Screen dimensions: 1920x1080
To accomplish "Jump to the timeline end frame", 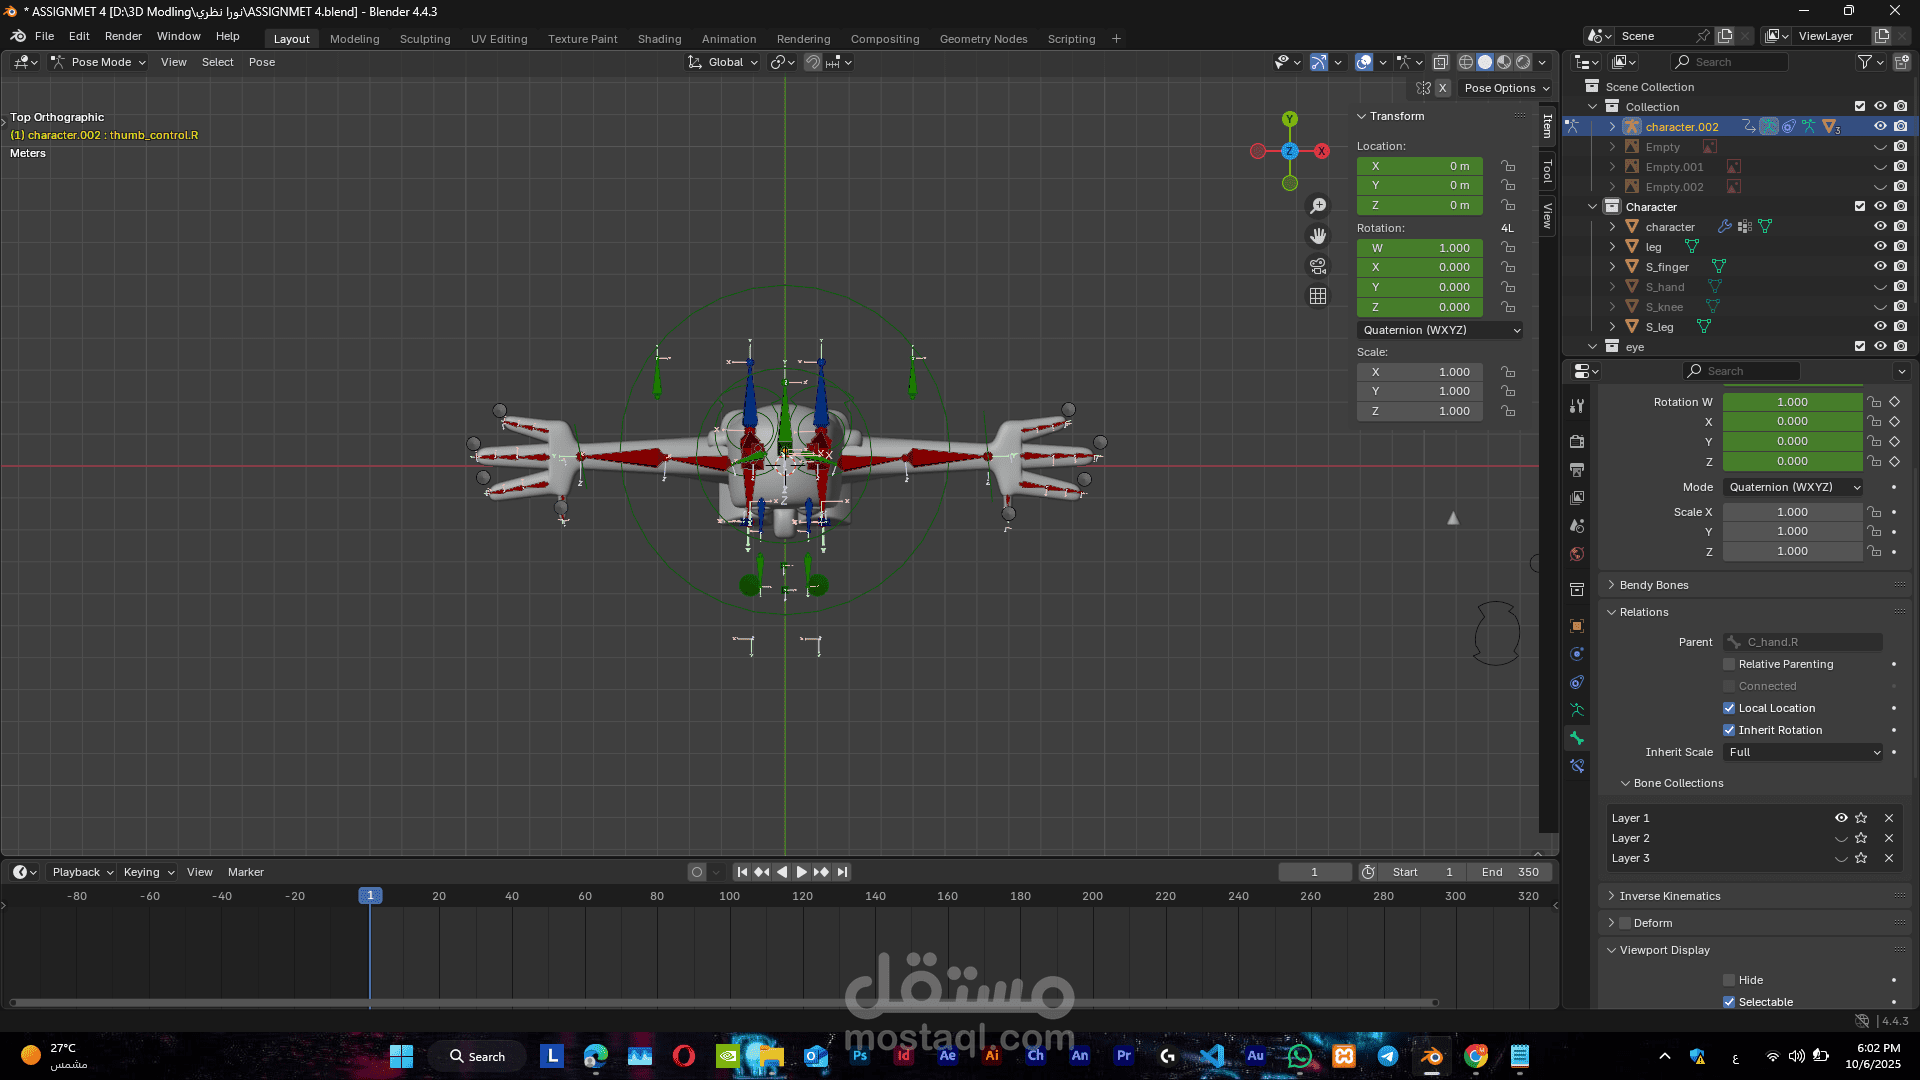I will click(843, 872).
